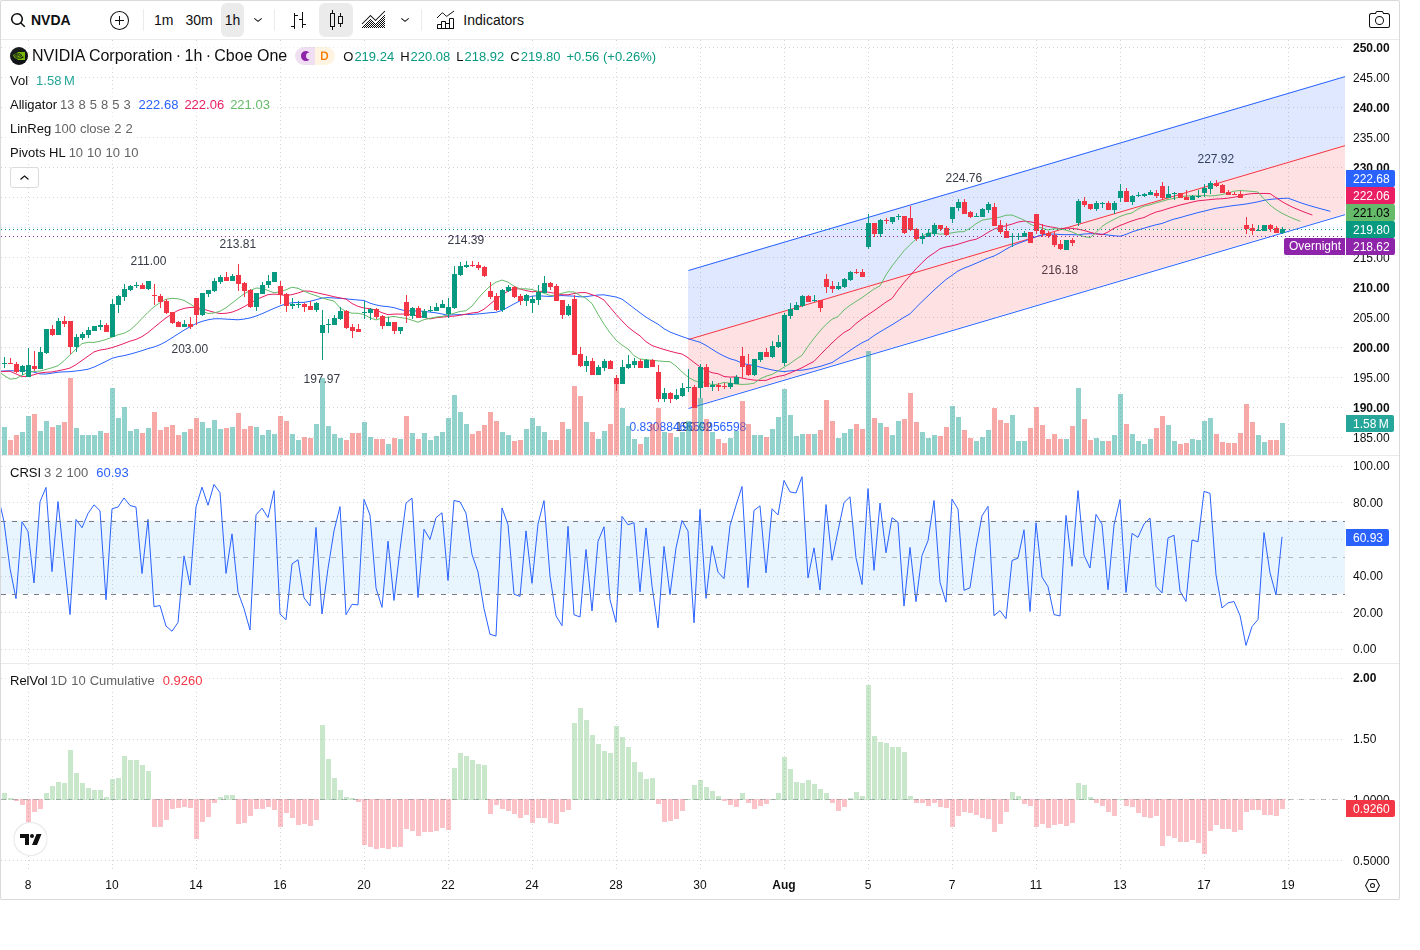Click the compare/add symbol plus icon

[119, 20]
